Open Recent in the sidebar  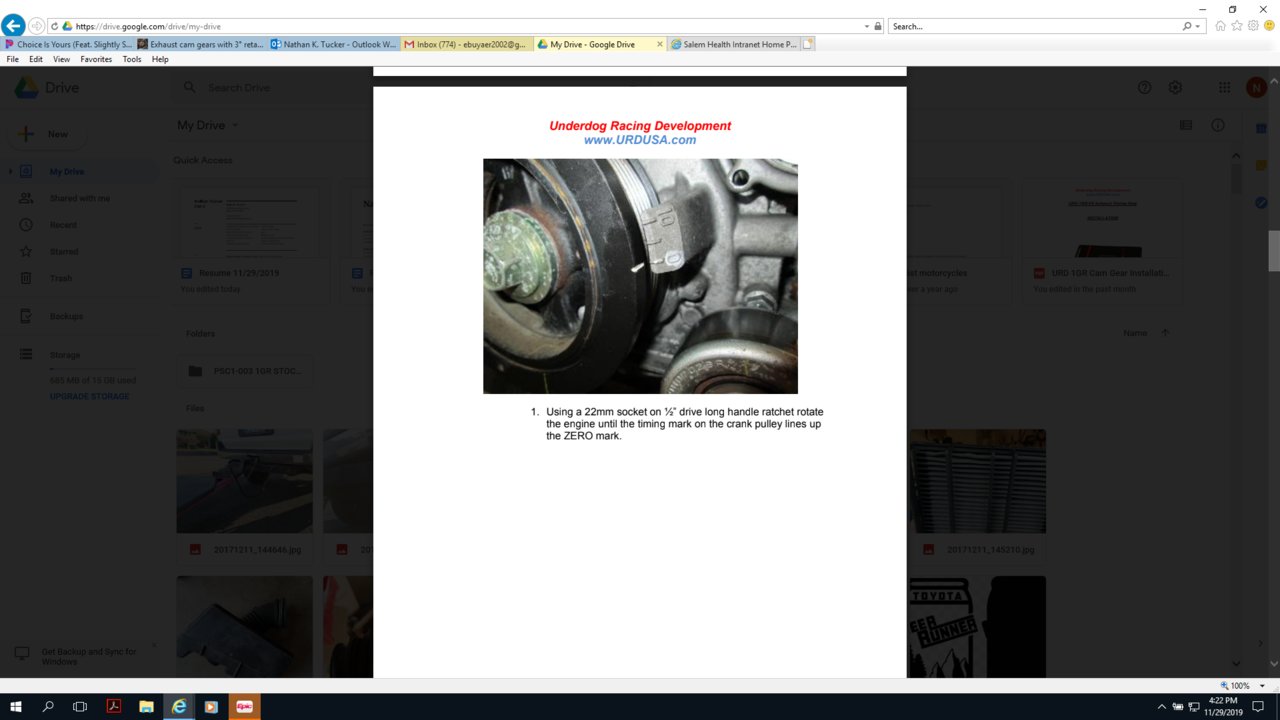point(63,225)
